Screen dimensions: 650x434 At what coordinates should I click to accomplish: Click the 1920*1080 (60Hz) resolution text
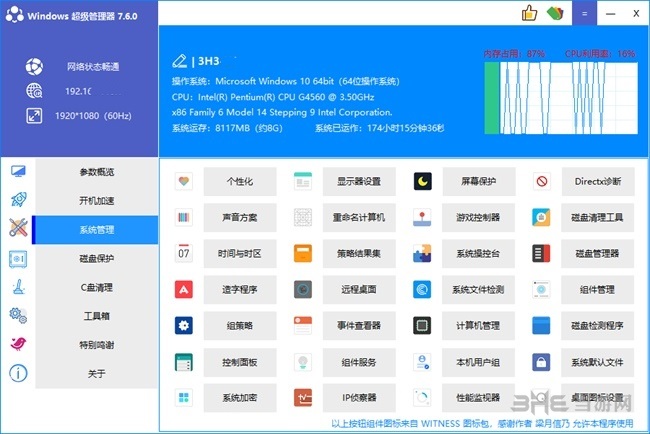(93, 116)
